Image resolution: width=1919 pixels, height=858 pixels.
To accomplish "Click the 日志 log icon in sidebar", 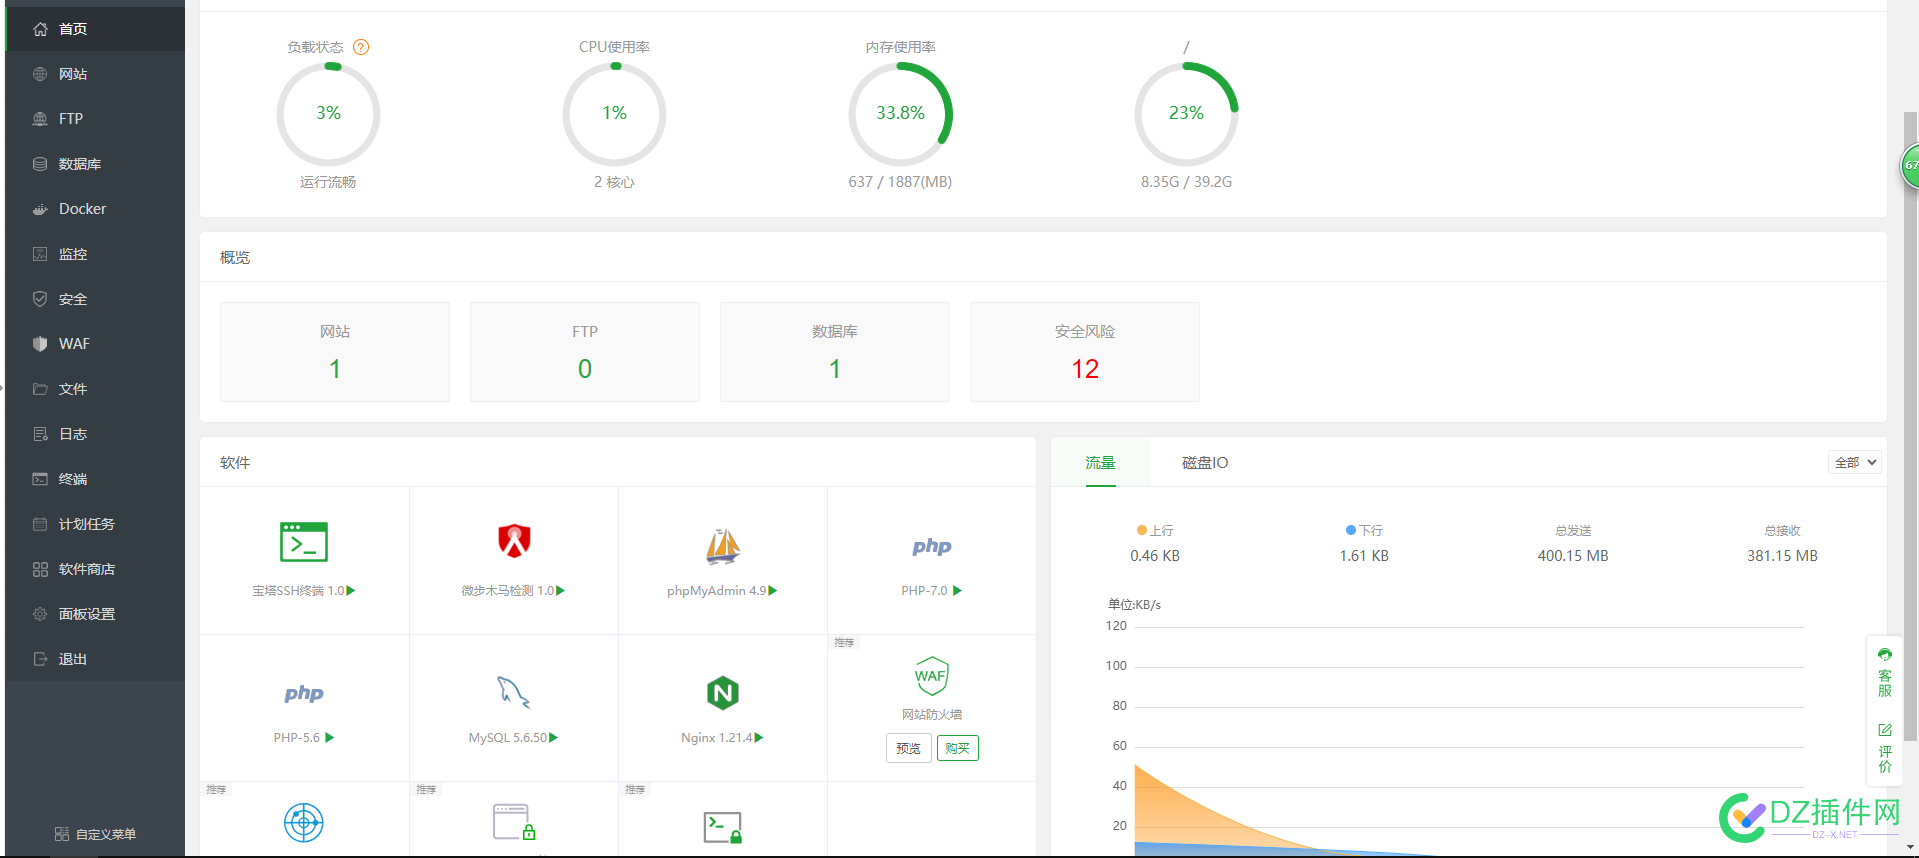I will (40, 434).
